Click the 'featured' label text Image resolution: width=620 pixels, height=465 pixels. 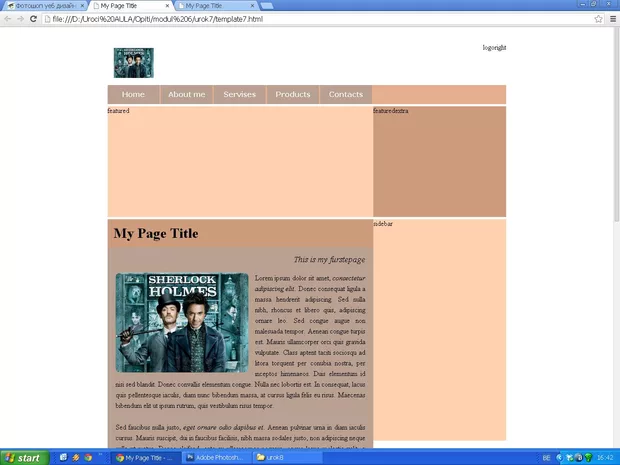[118, 111]
